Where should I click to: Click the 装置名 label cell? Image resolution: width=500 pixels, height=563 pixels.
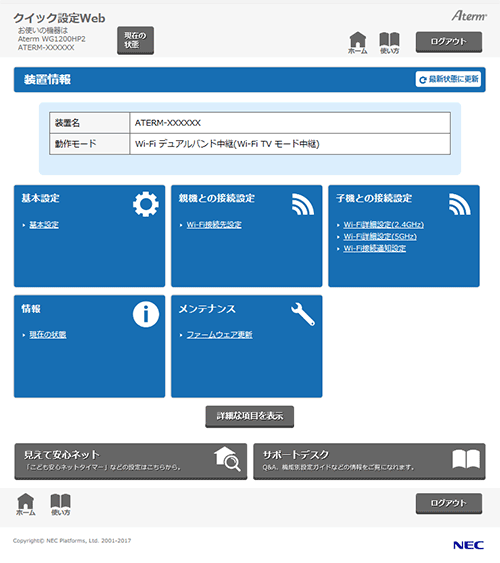89,123
